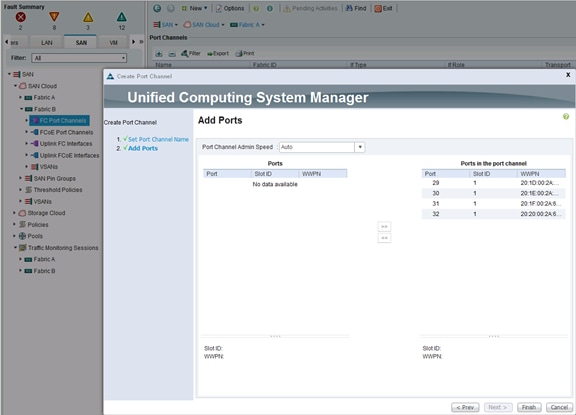Select SAN Pin Groups tree item

pos(54,178)
